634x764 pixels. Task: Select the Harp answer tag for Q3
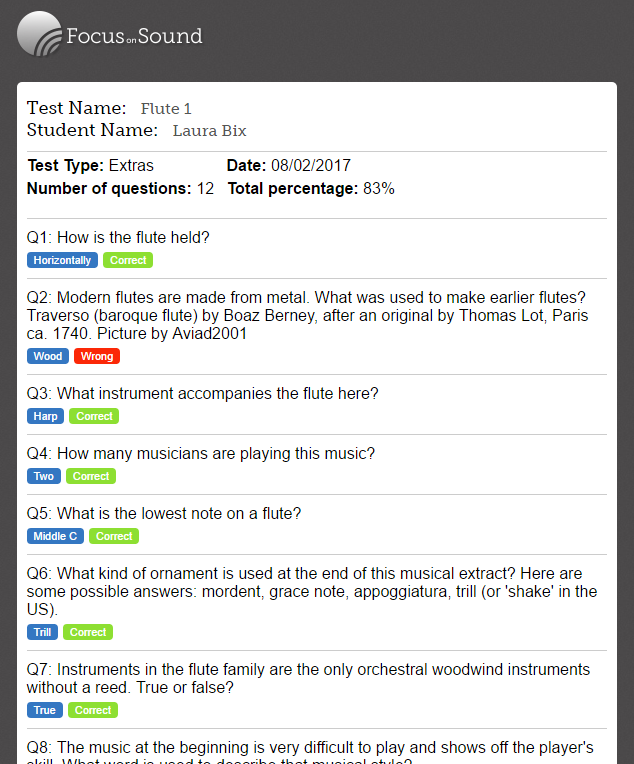[x=45, y=416]
